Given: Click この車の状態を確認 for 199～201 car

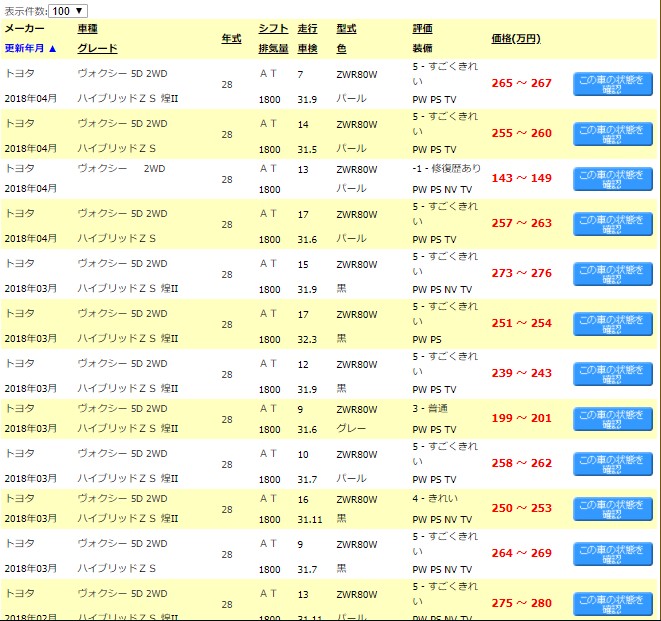Looking at the screenshot, I should click(x=613, y=419).
